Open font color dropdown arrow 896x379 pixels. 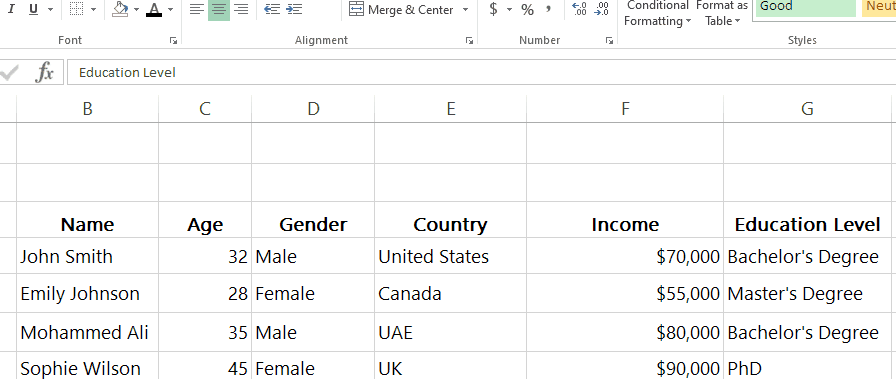click(x=170, y=9)
